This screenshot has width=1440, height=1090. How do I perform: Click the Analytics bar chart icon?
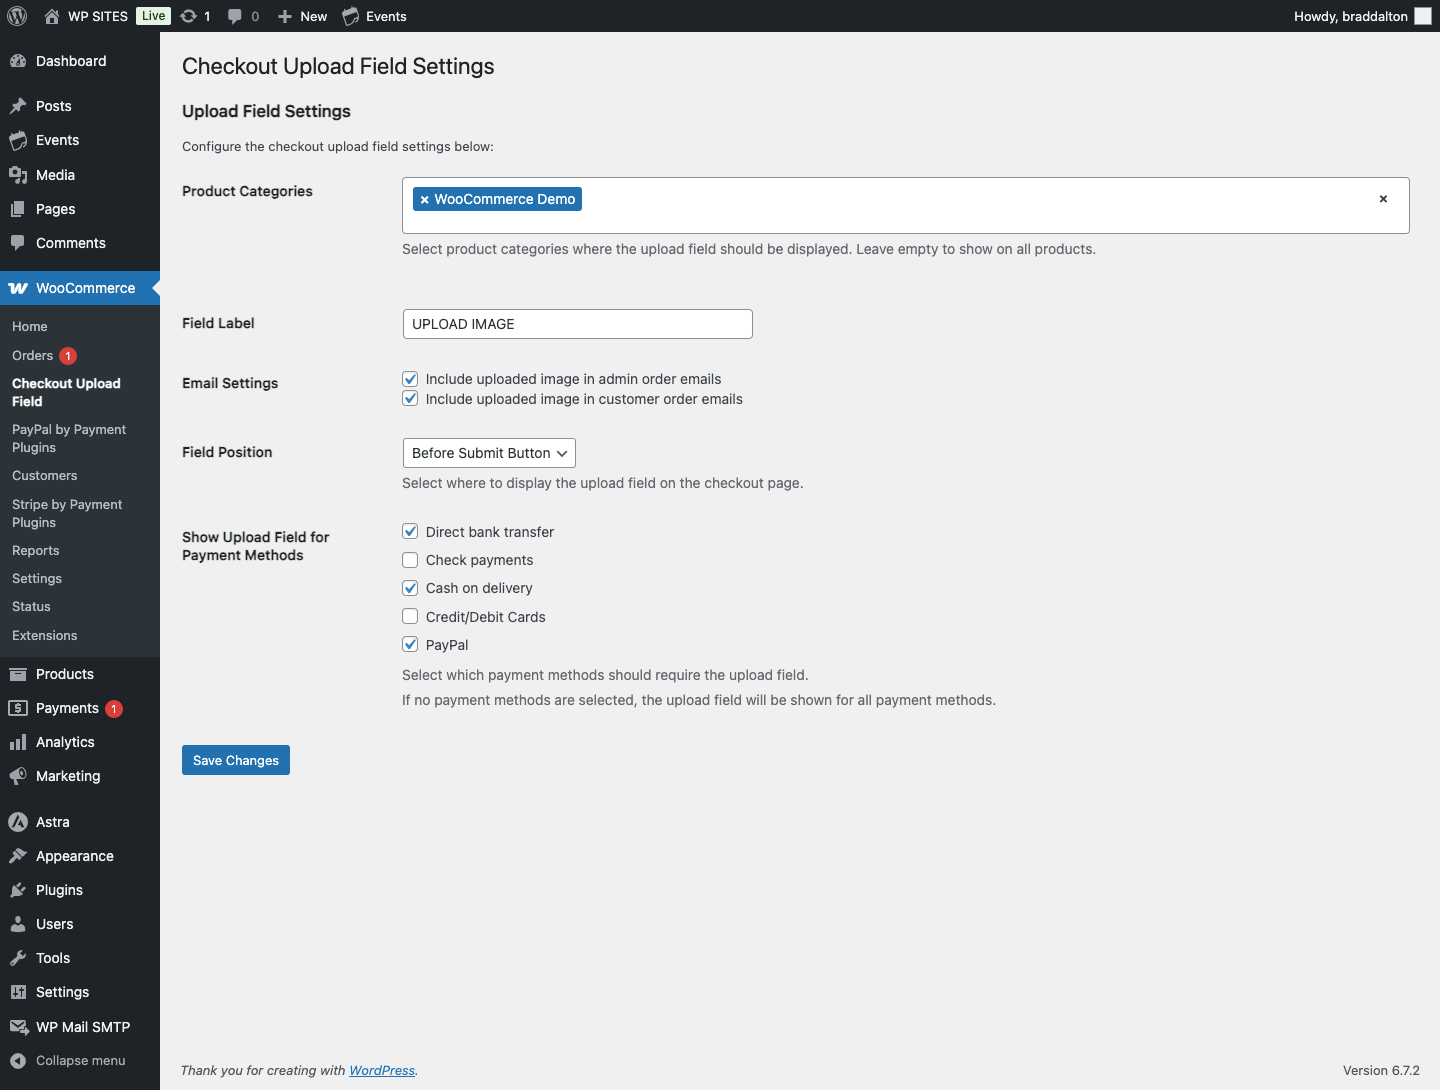tap(18, 742)
